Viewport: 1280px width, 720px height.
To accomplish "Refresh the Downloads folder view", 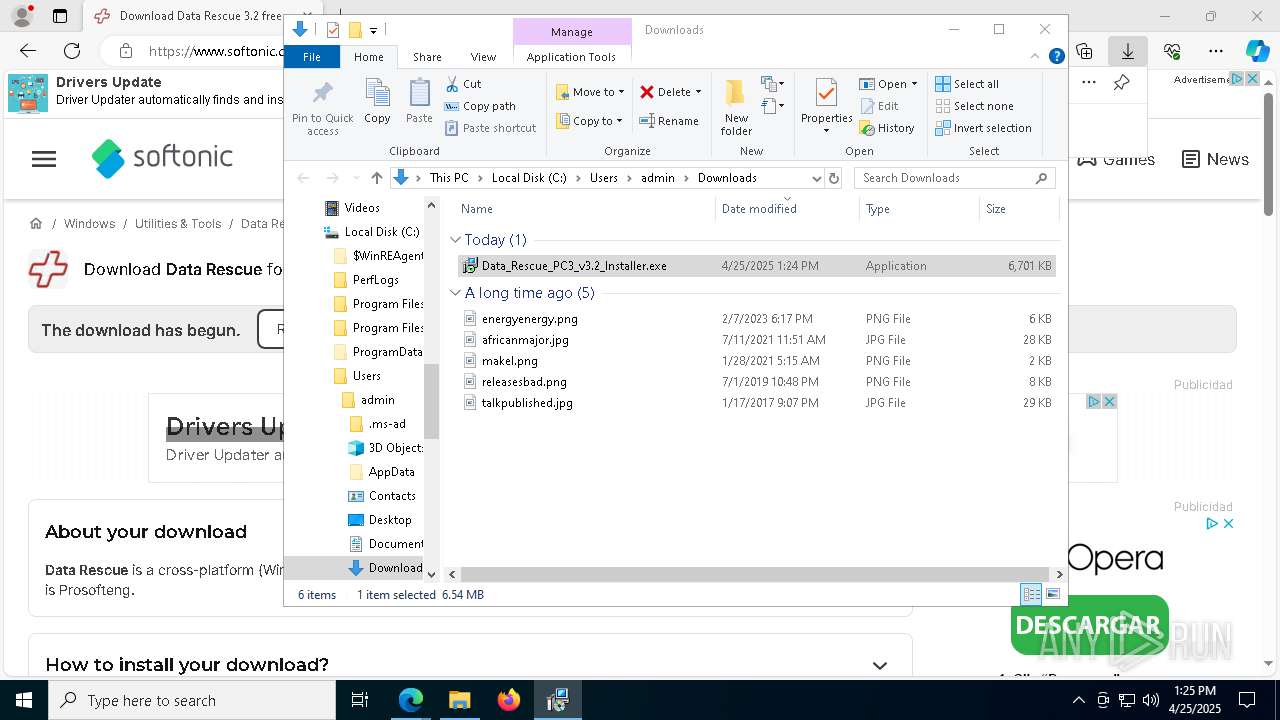I will [x=834, y=178].
